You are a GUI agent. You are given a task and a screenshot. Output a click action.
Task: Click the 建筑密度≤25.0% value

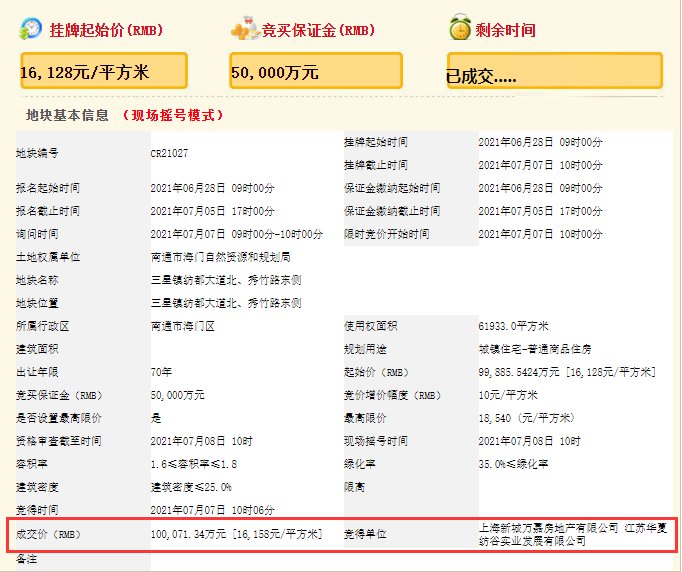coord(191,488)
